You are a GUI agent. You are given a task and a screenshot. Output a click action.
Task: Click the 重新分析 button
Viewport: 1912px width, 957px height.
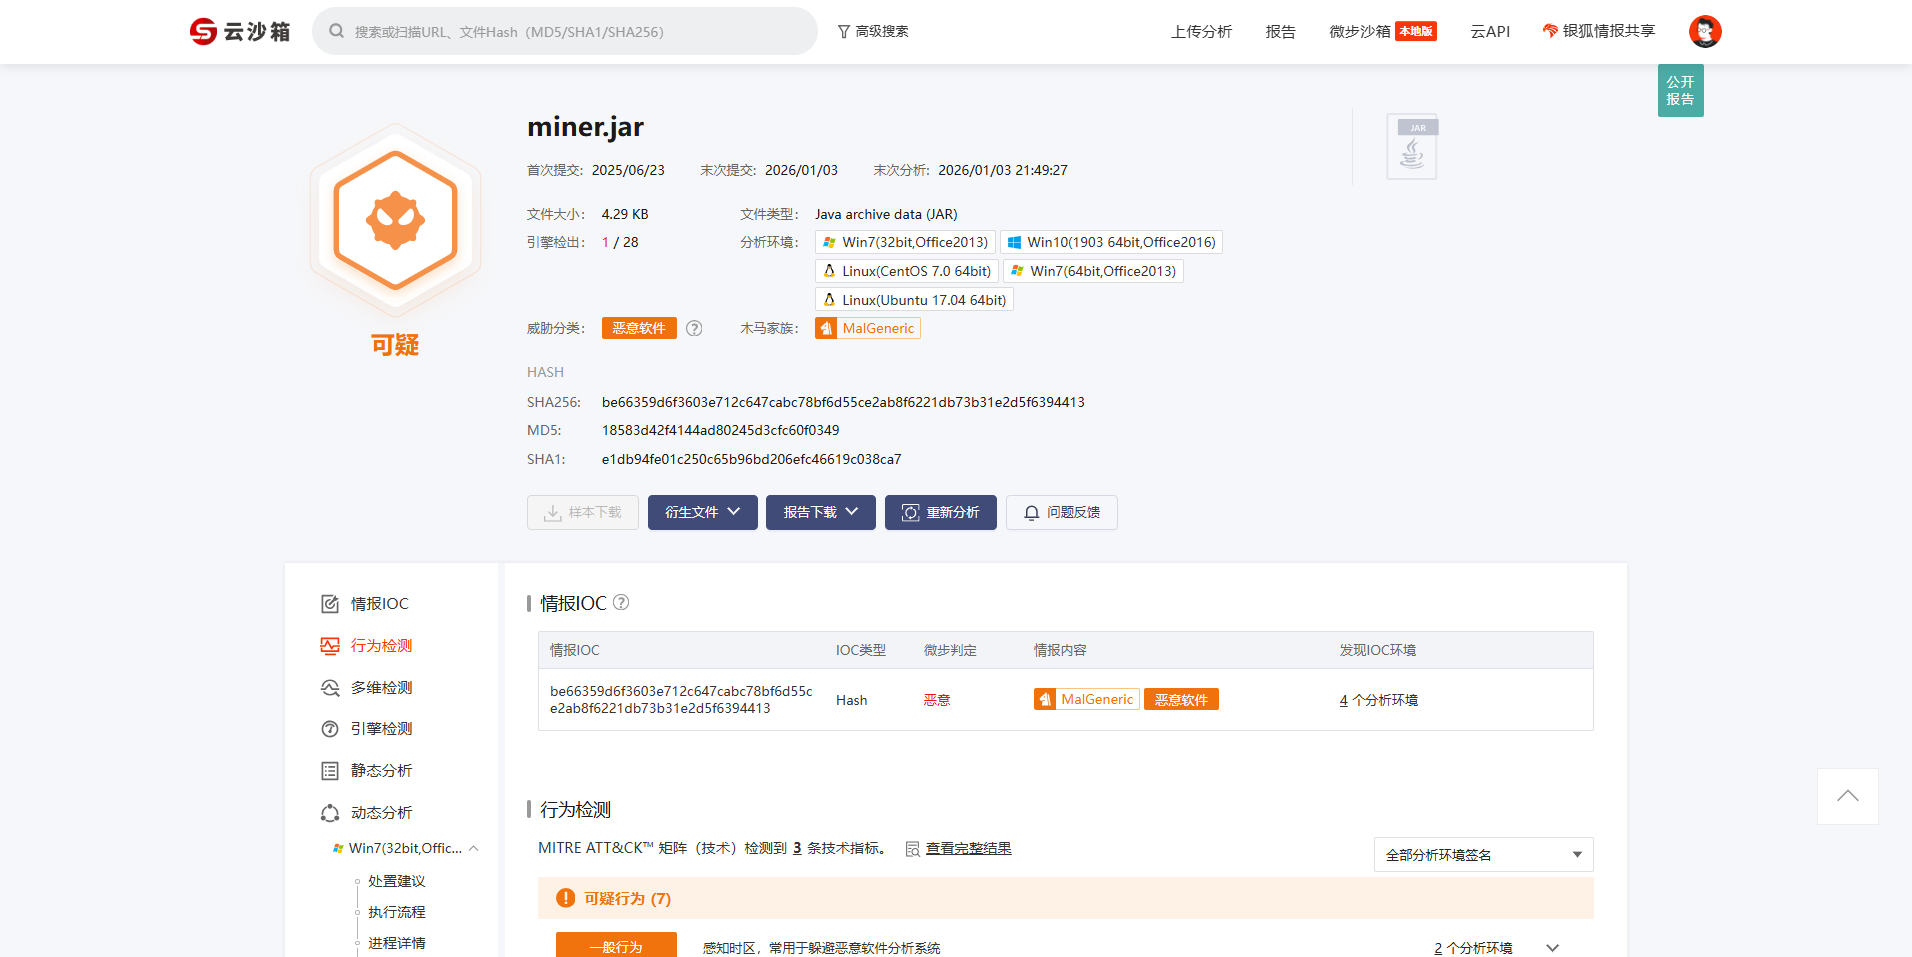(x=940, y=512)
